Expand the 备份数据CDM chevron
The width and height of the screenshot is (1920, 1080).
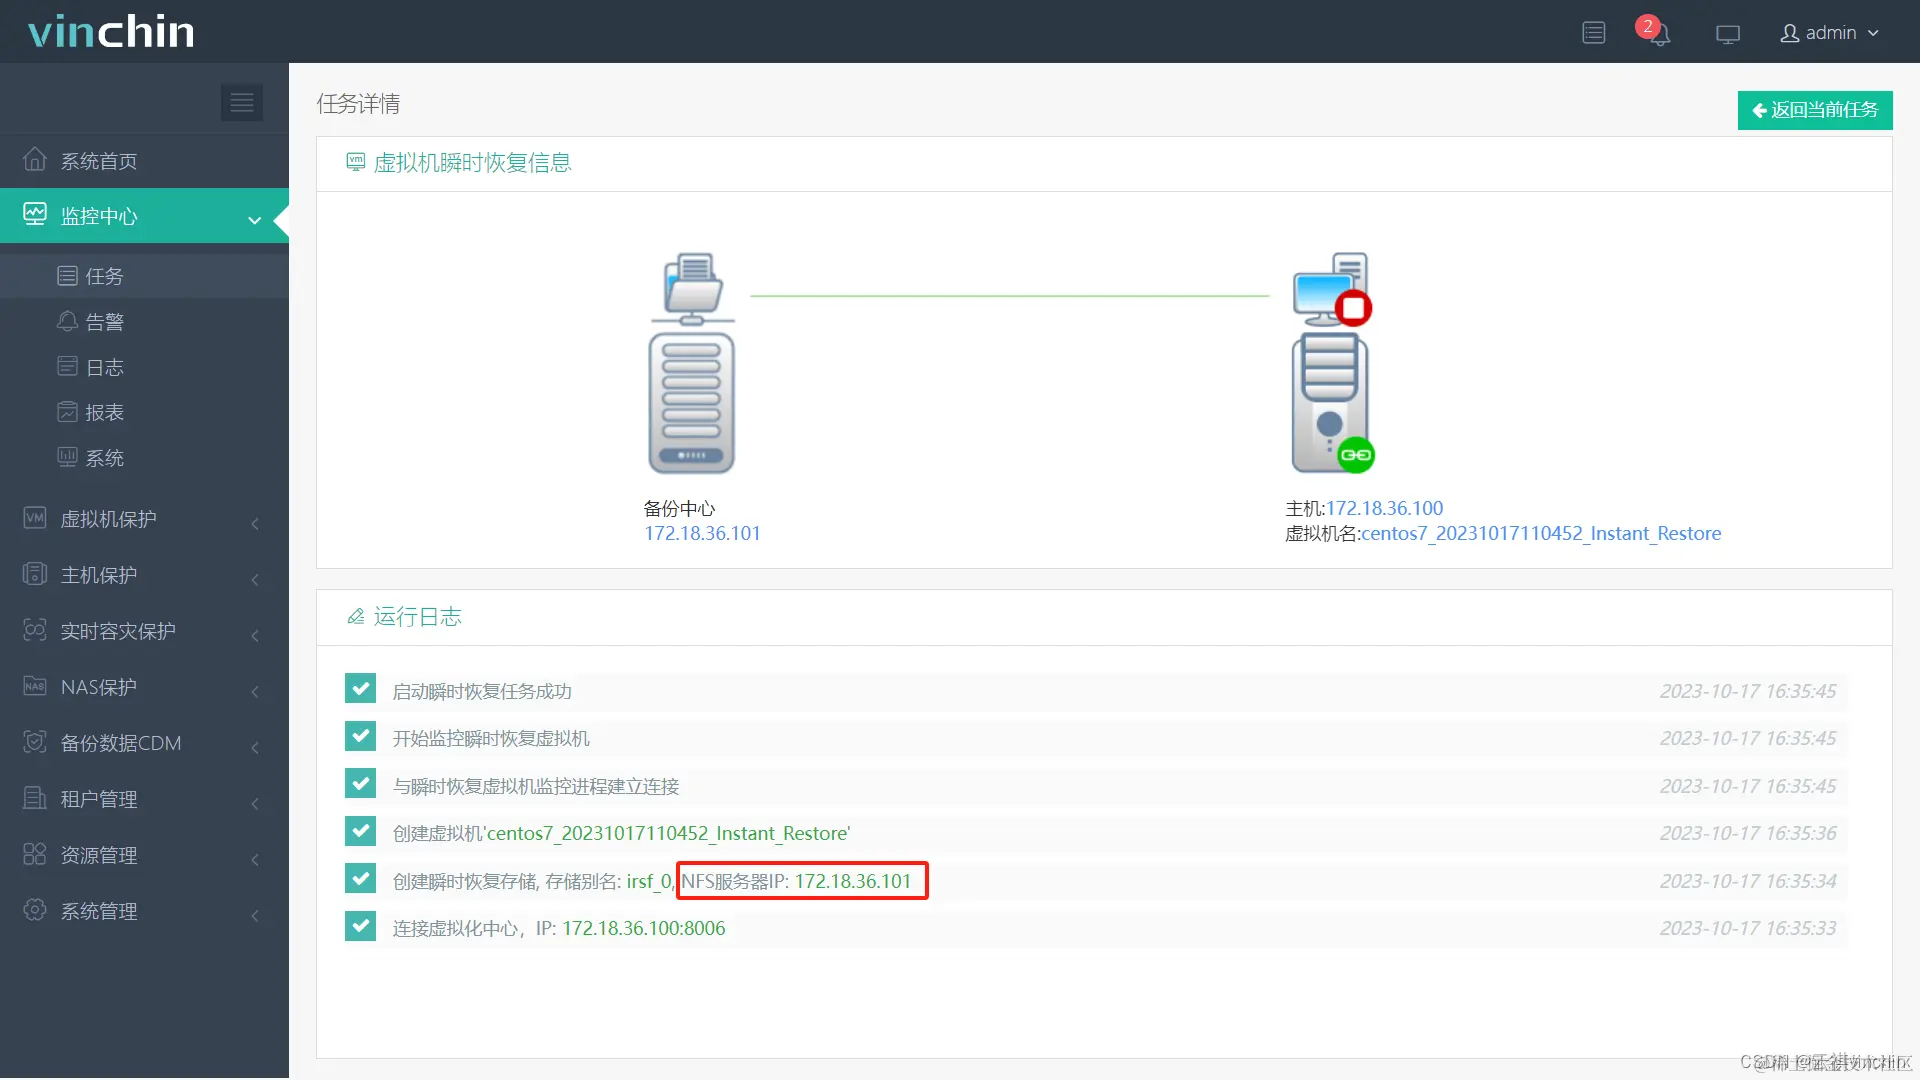point(255,747)
